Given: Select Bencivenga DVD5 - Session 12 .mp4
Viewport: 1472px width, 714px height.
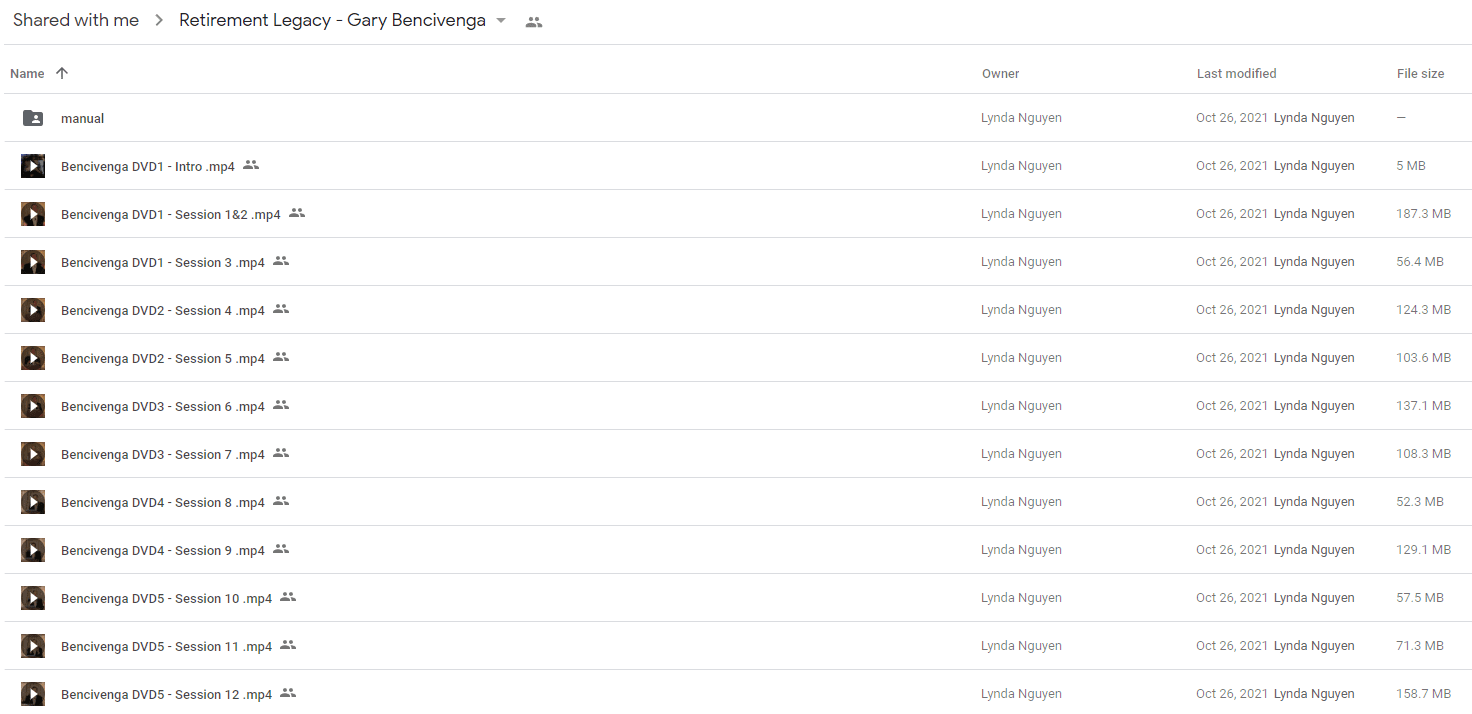Looking at the screenshot, I should tap(167, 694).
